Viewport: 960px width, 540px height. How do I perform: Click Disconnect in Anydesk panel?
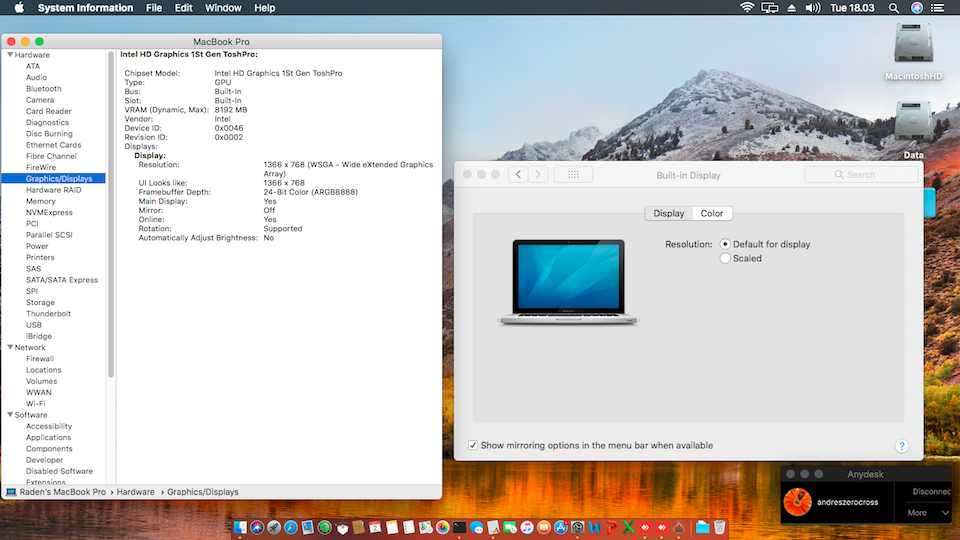929,491
